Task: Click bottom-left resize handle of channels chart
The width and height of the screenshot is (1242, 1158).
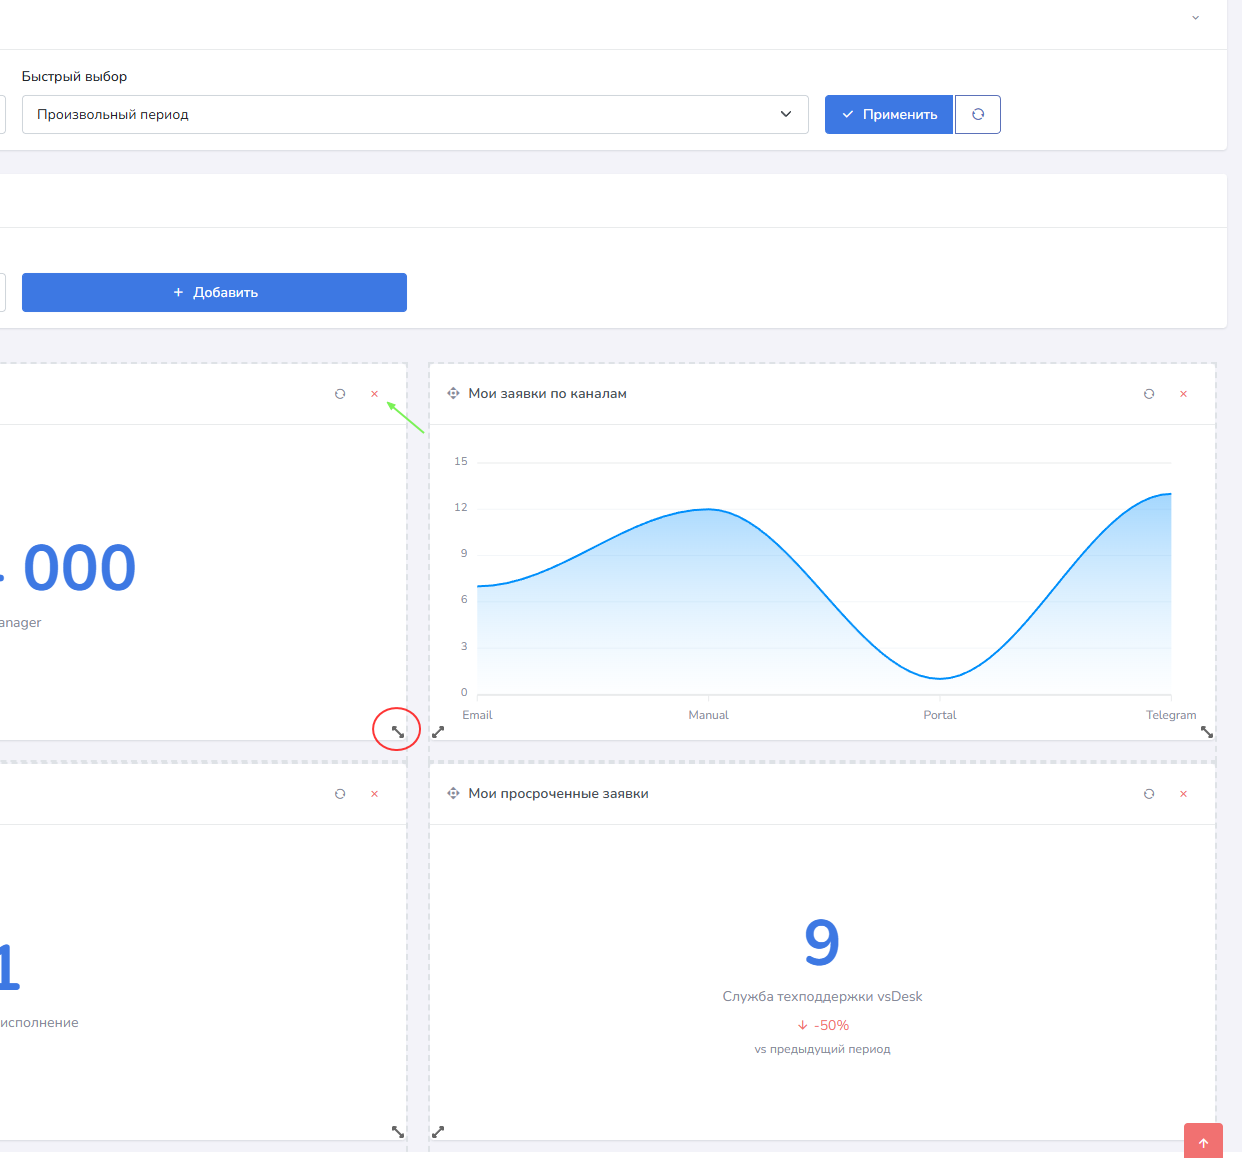Action: [438, 732]
